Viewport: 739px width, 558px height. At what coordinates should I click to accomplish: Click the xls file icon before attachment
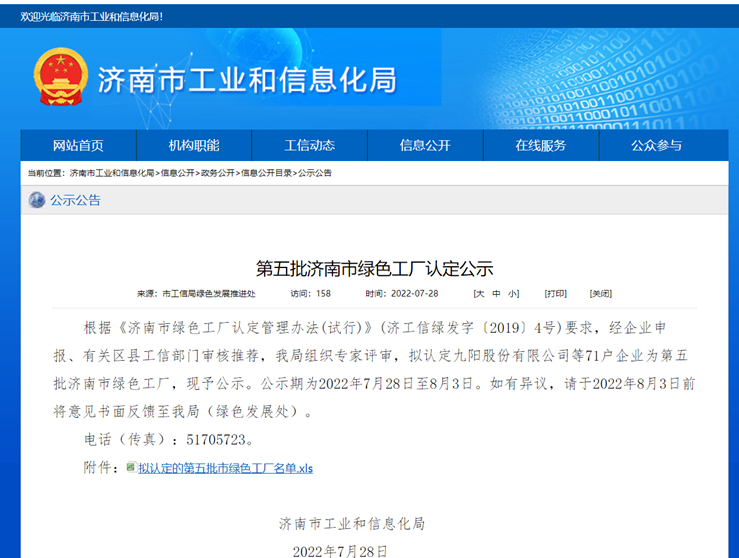click(131, 468)
